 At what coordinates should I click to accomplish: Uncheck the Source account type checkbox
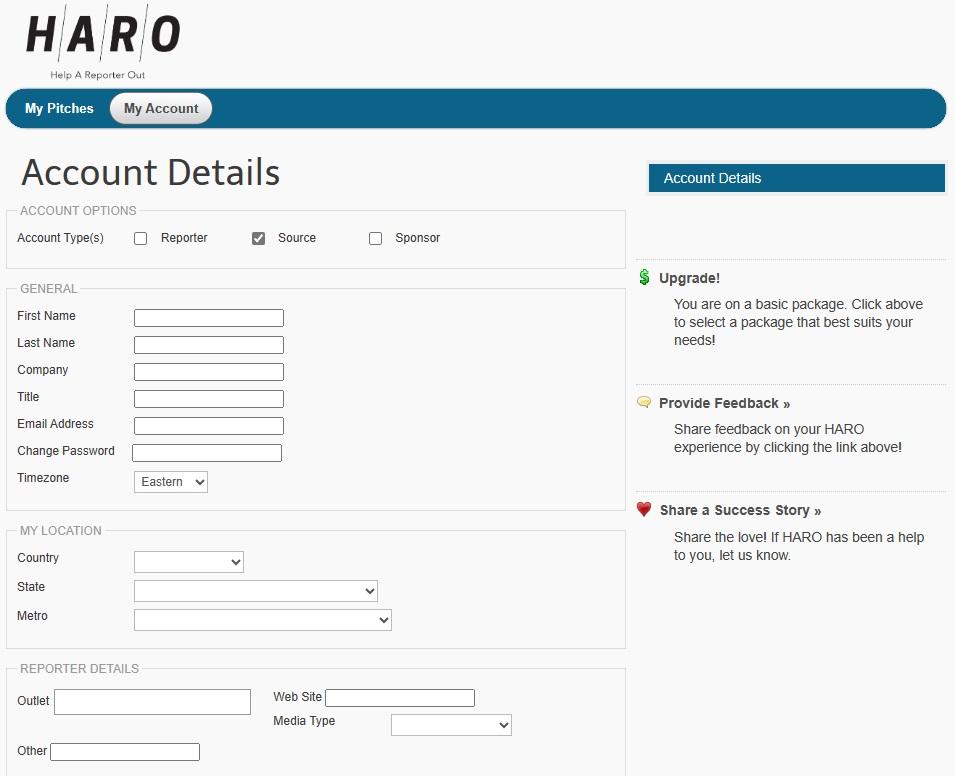coord(258,239)
